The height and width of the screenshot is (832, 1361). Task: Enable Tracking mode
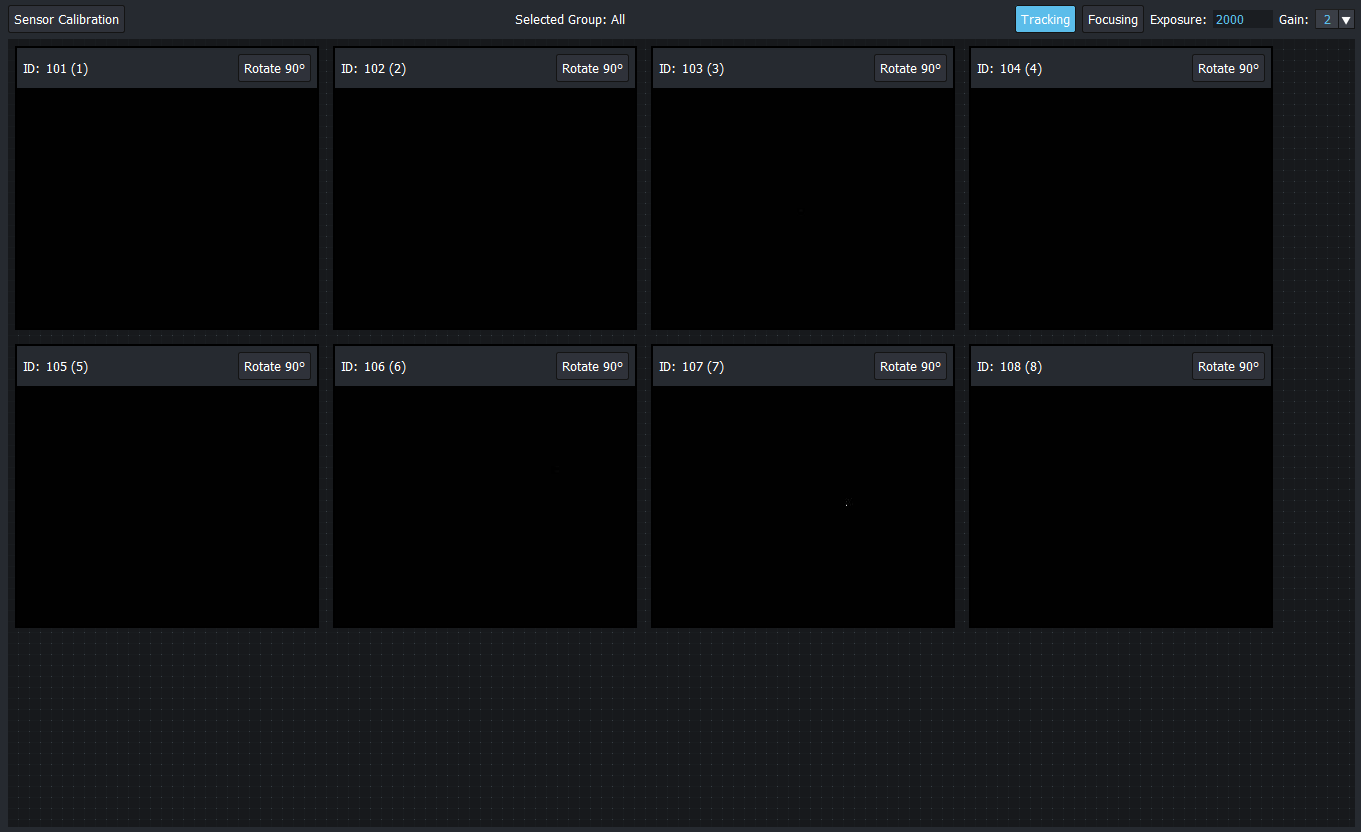coord(1045,18)
